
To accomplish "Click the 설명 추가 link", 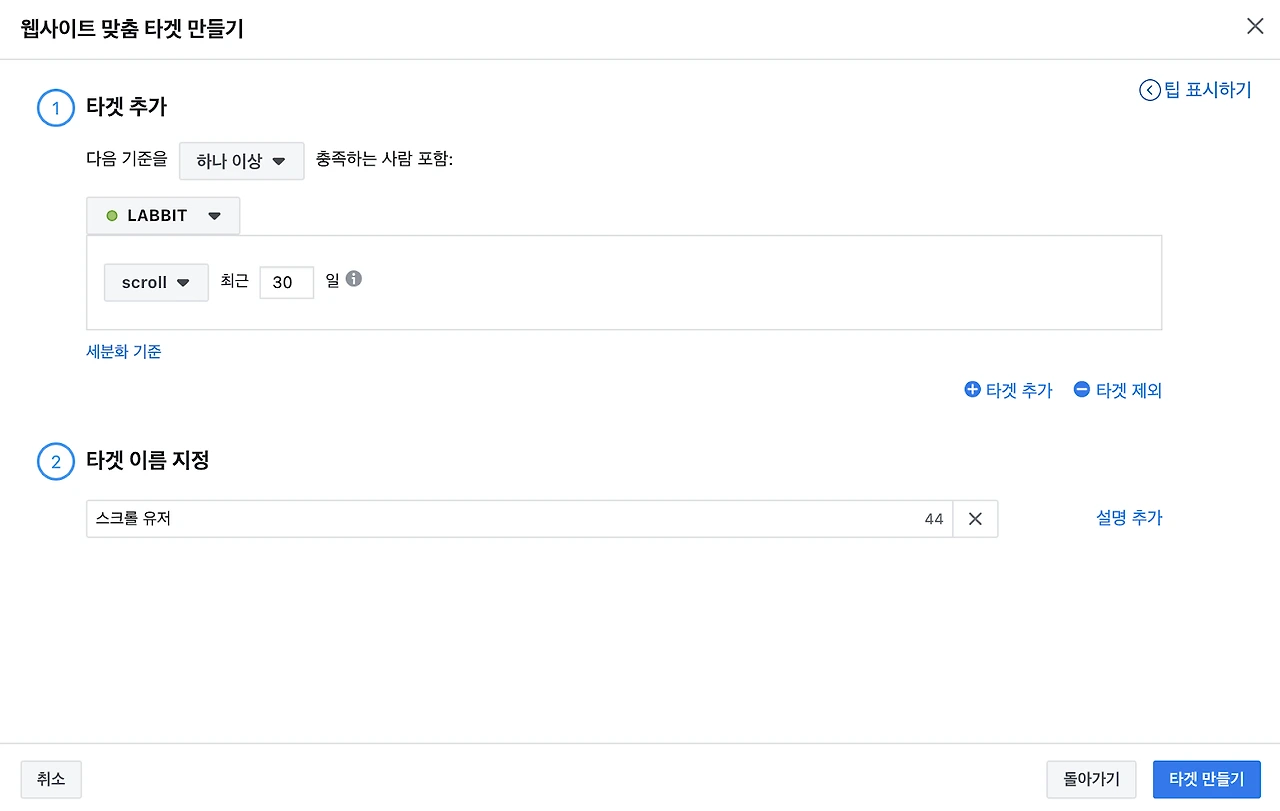I will click(x=1129, y=518).
